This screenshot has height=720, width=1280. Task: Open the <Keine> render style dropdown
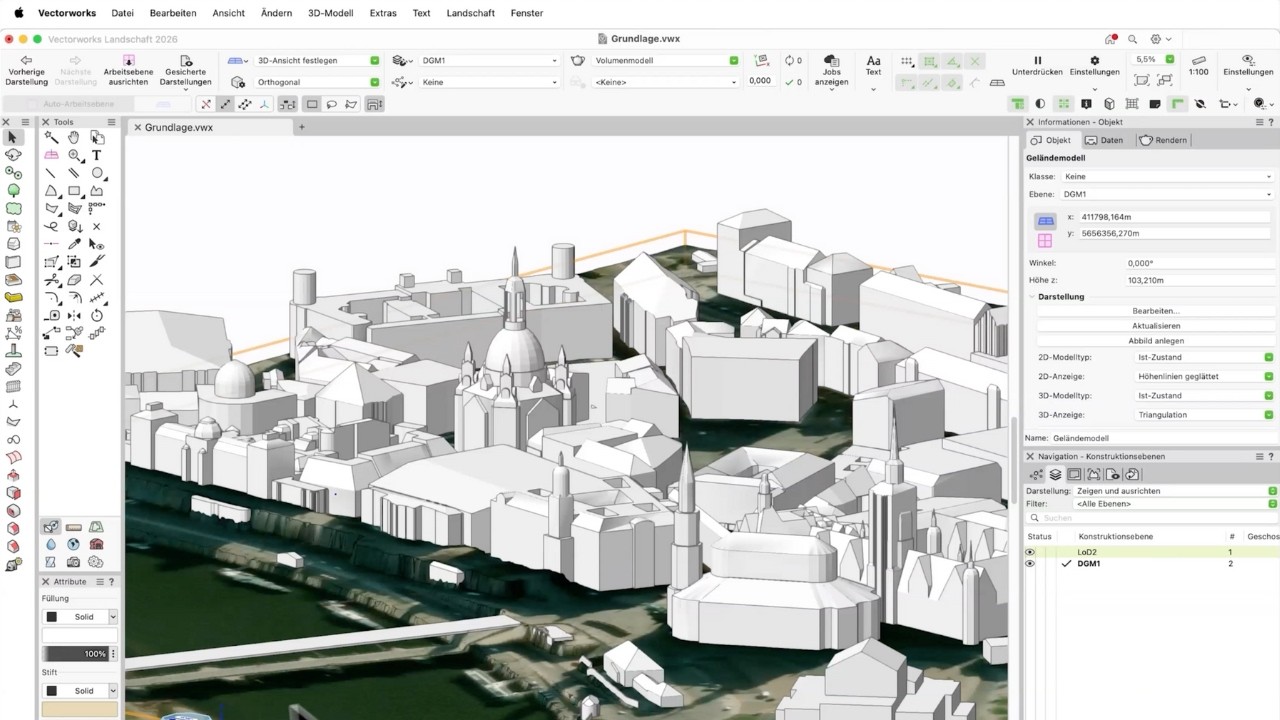(x=665, y=82)
